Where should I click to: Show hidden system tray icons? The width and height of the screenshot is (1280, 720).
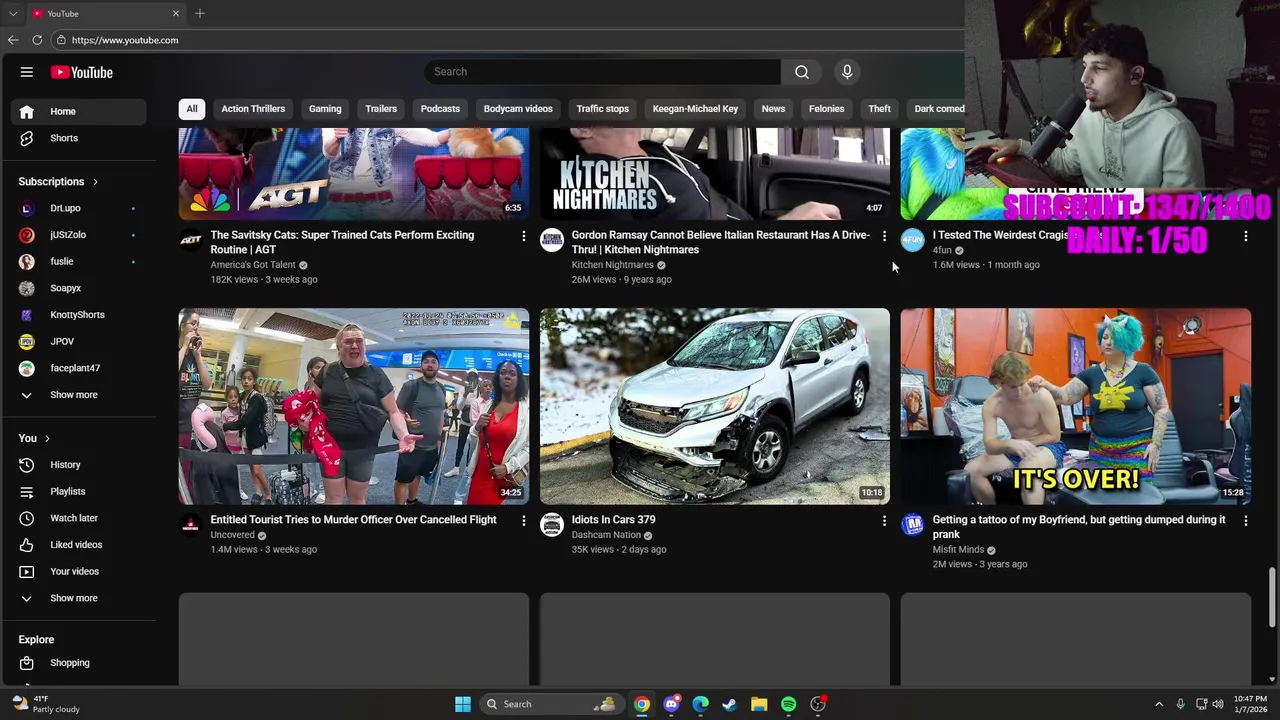point(1159,704)
